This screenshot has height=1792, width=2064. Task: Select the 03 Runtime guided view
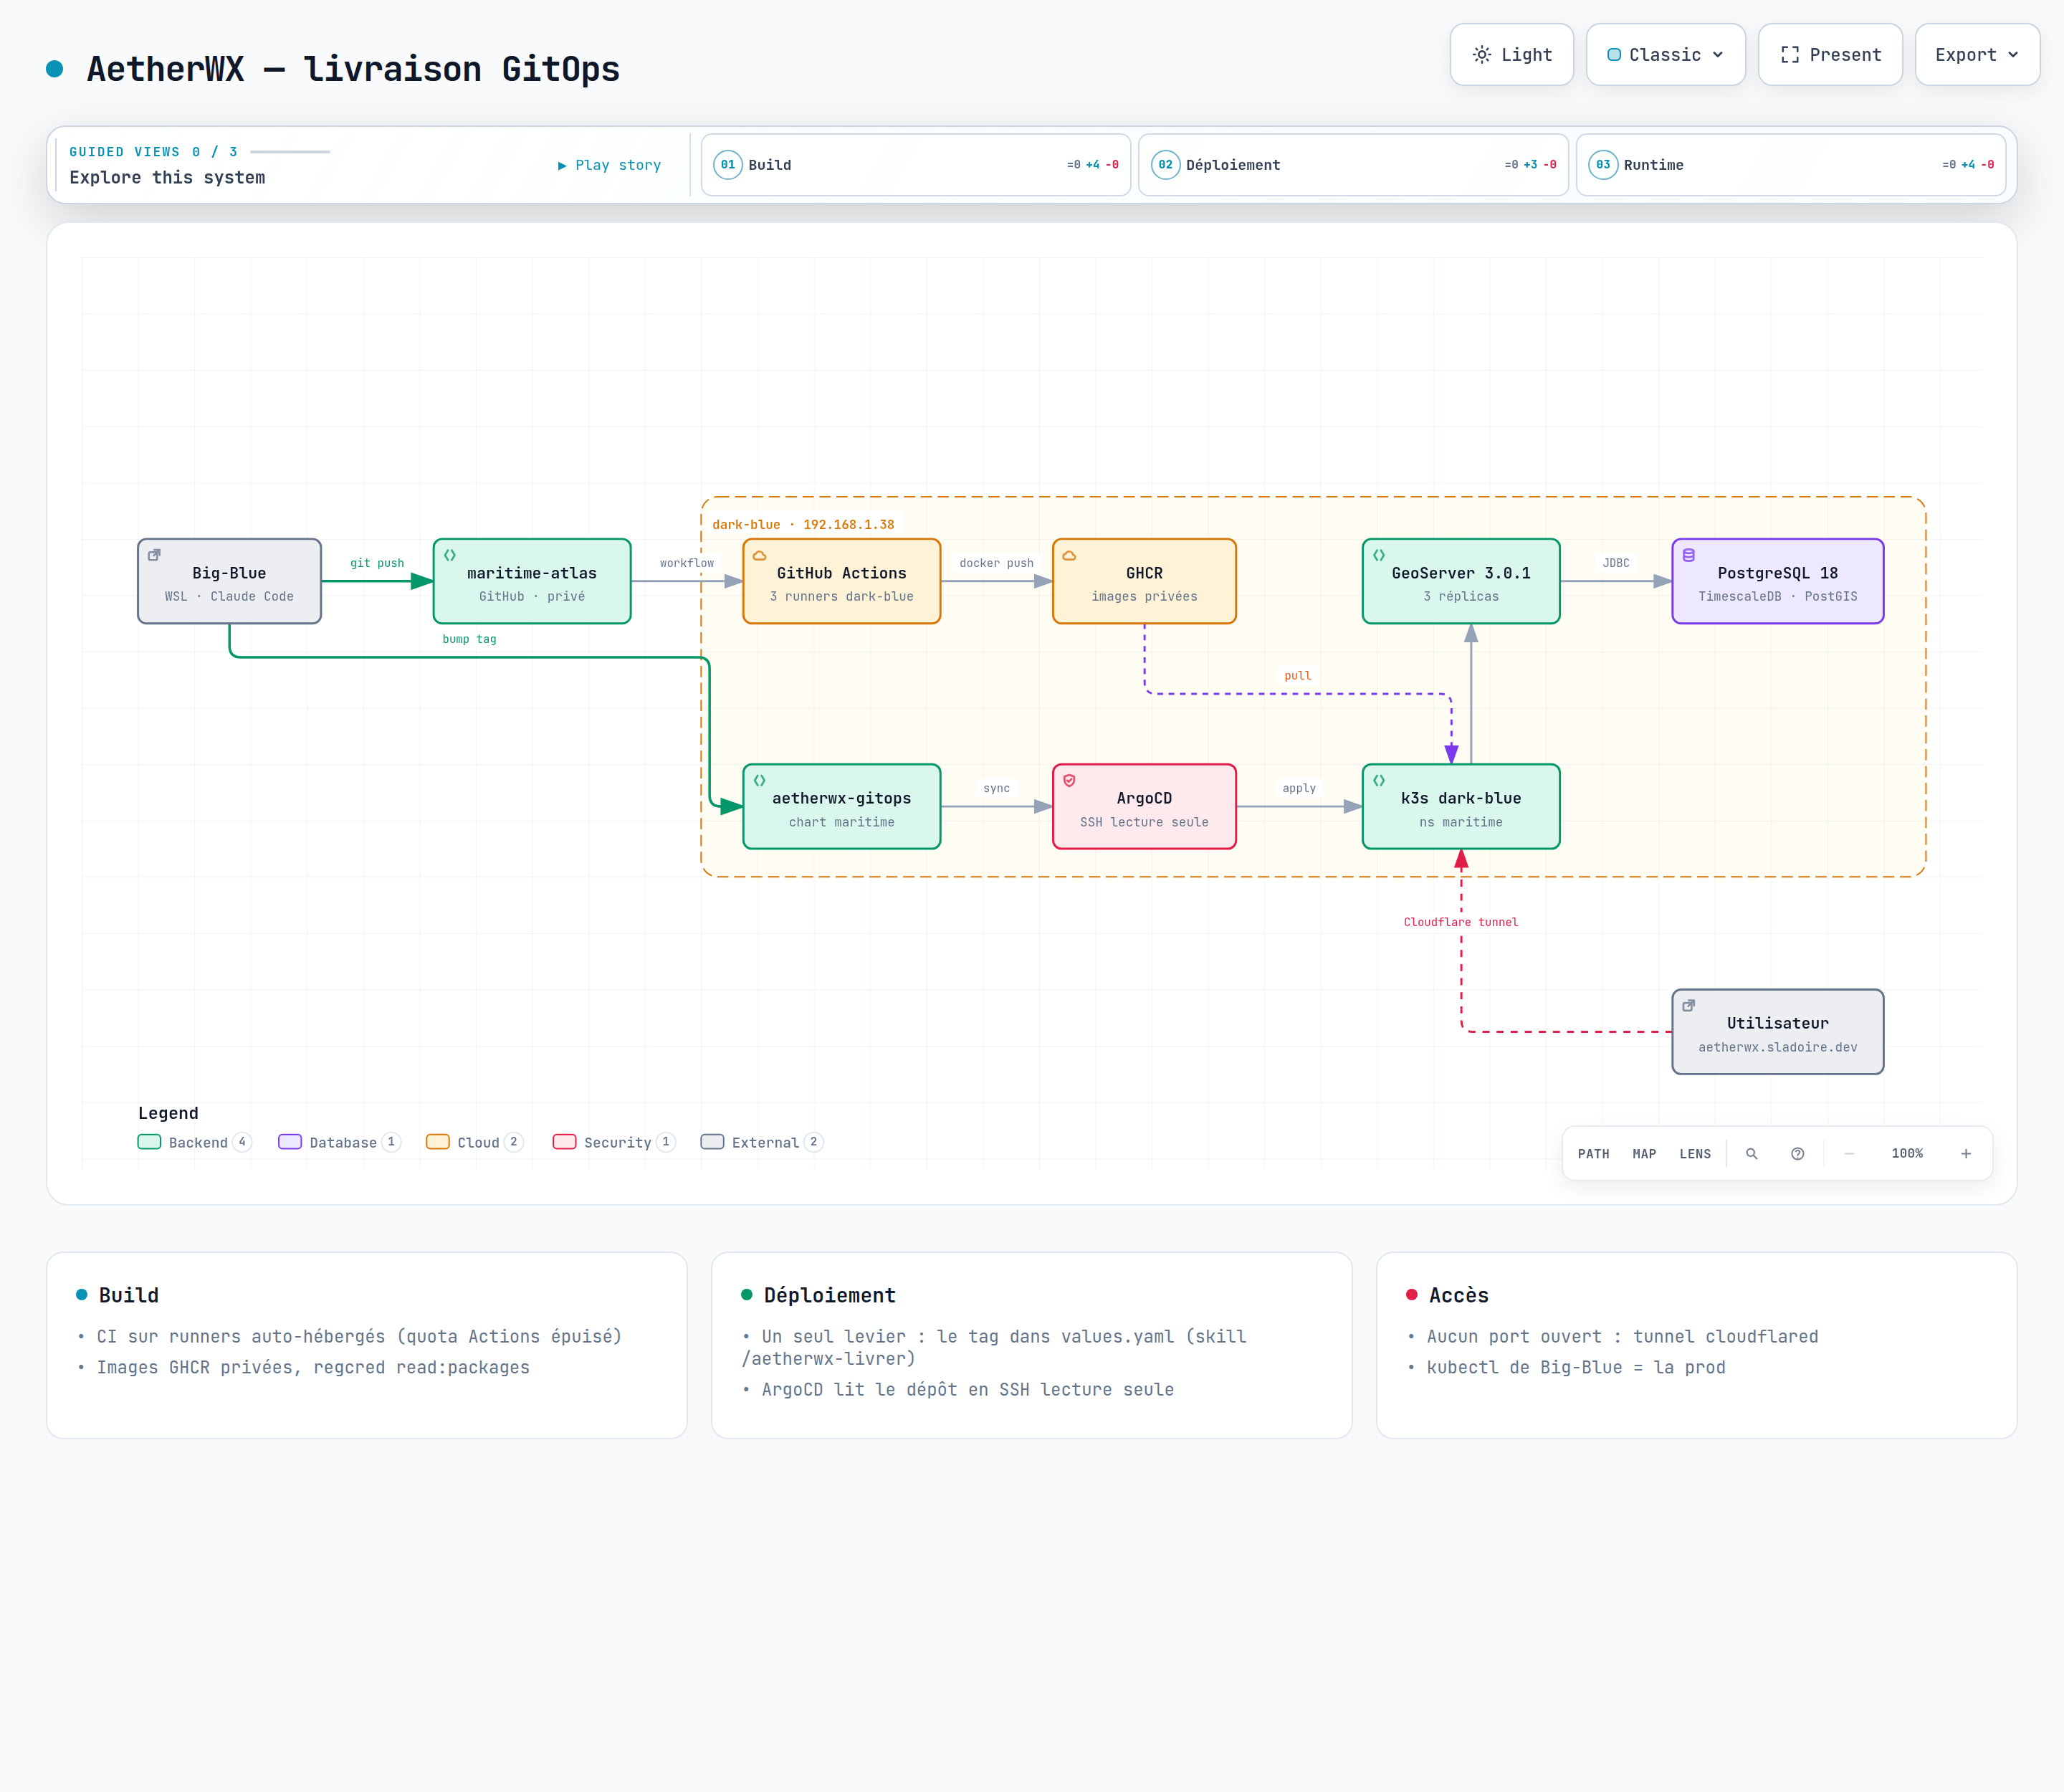coord(1791,165)
